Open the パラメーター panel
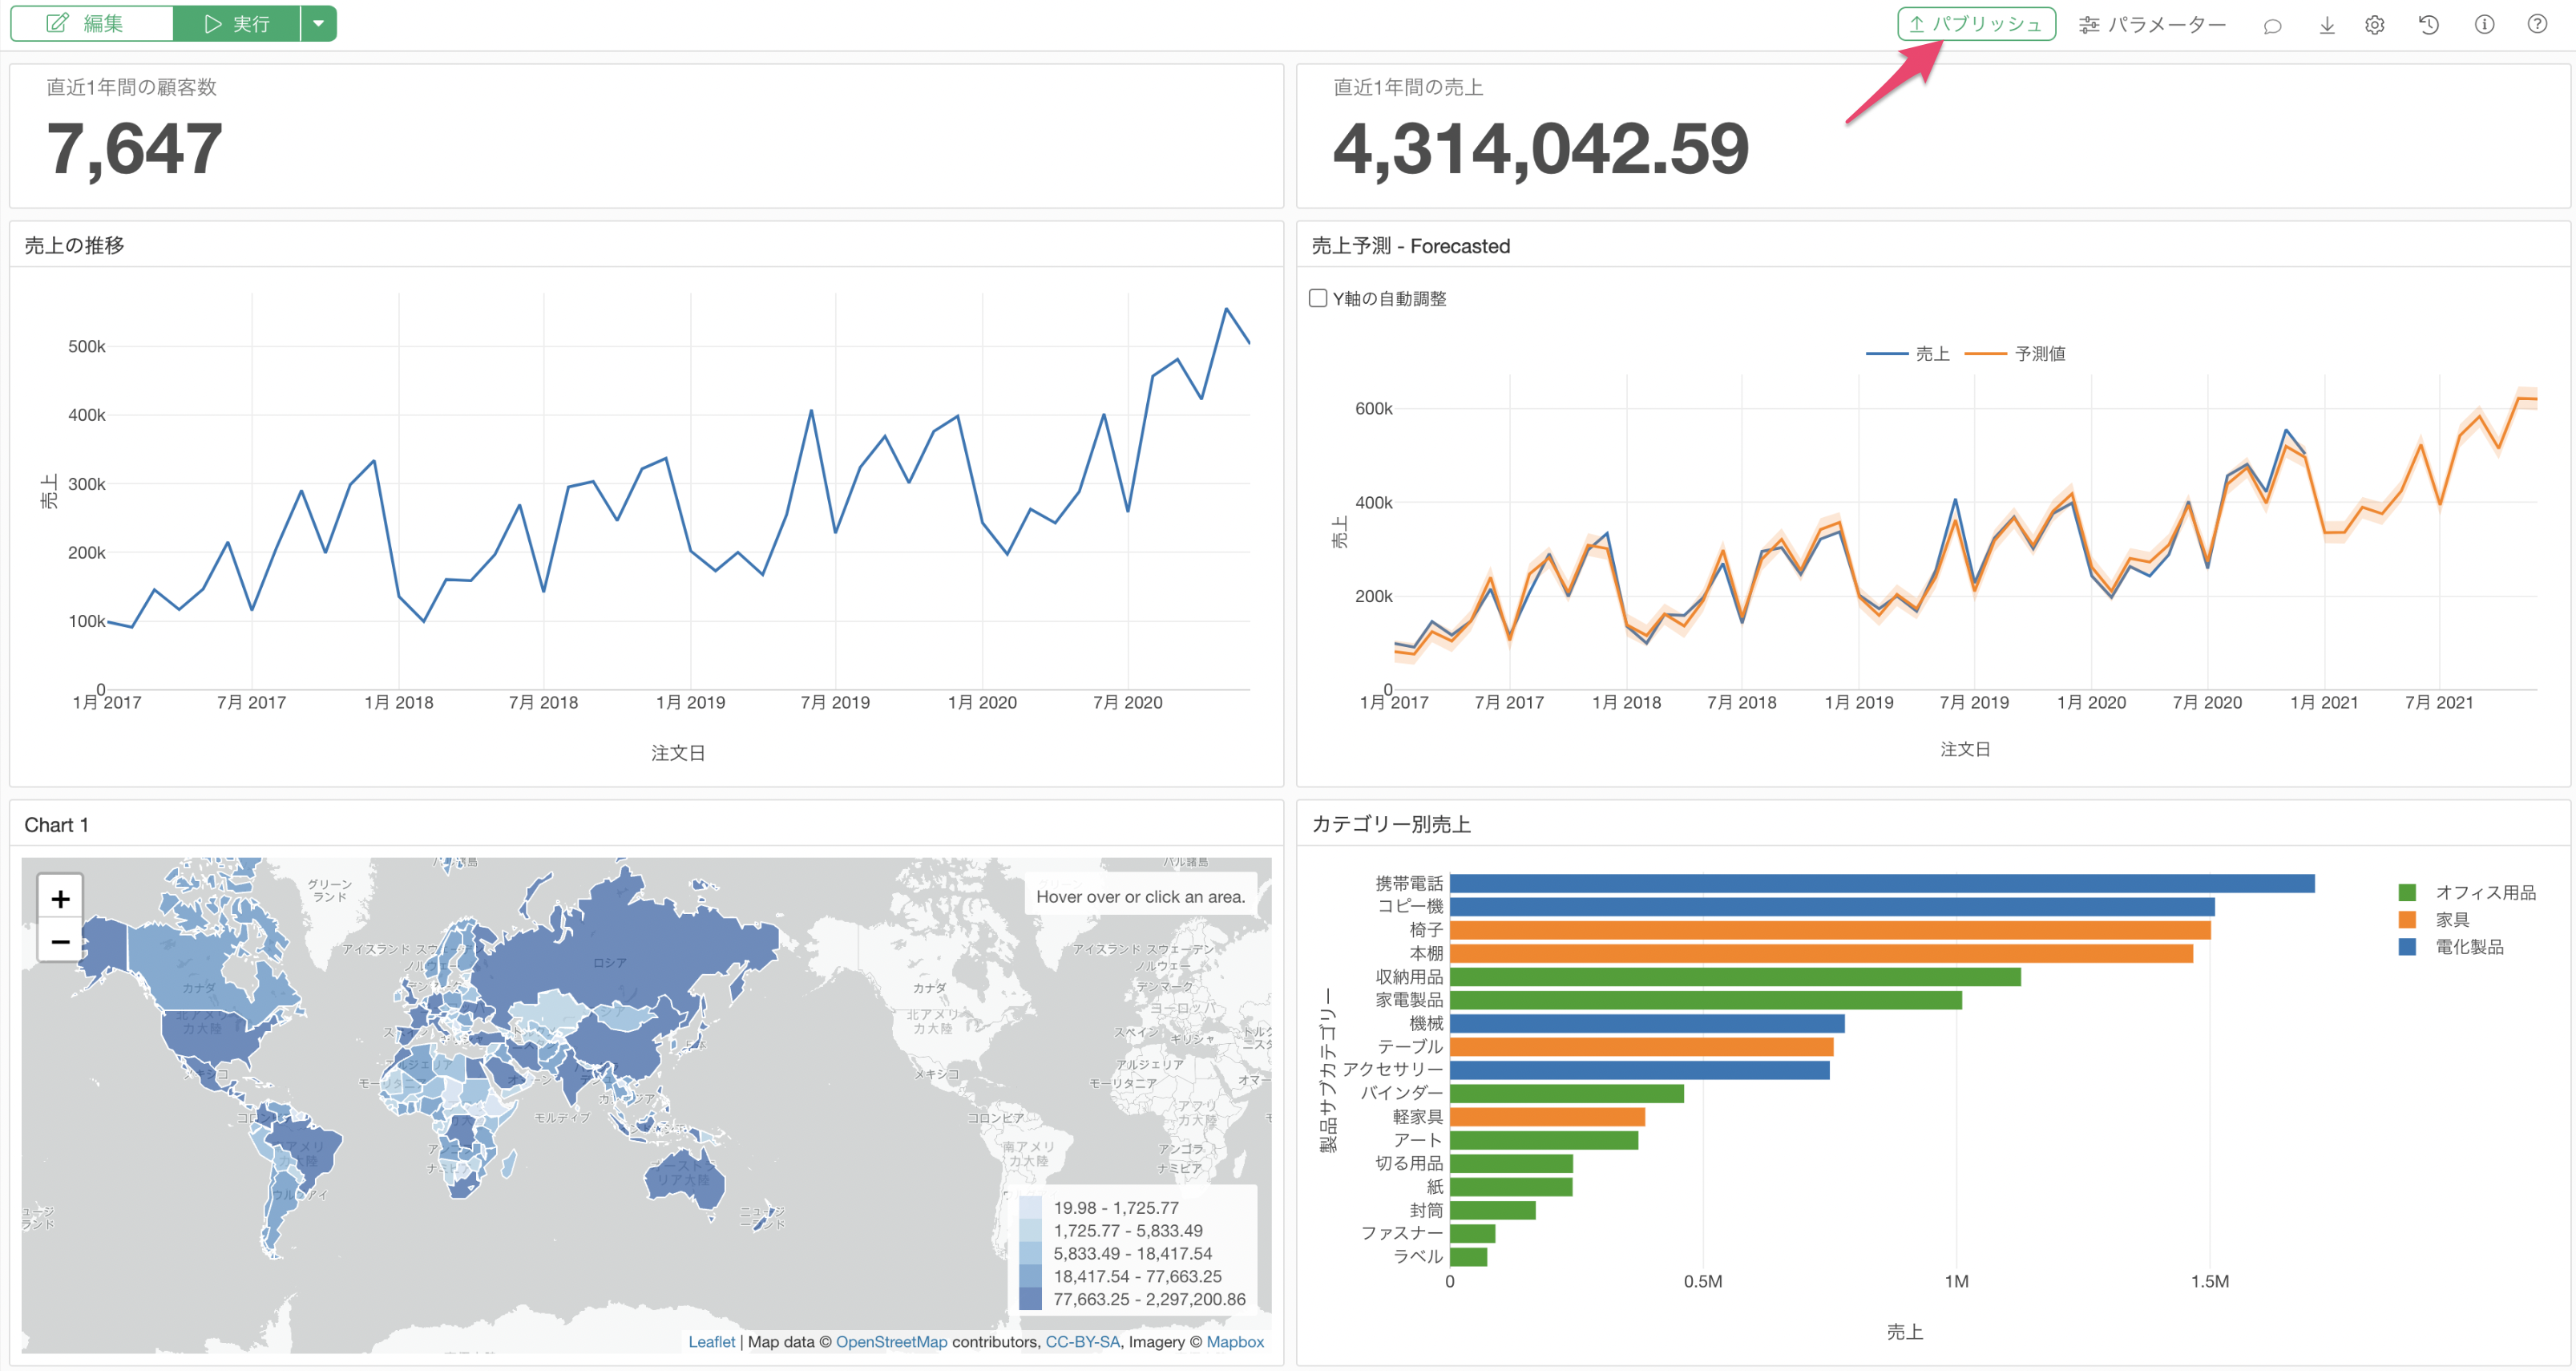The width and height of the screenshot is (2576, 1371). [x=2152, y=26]
